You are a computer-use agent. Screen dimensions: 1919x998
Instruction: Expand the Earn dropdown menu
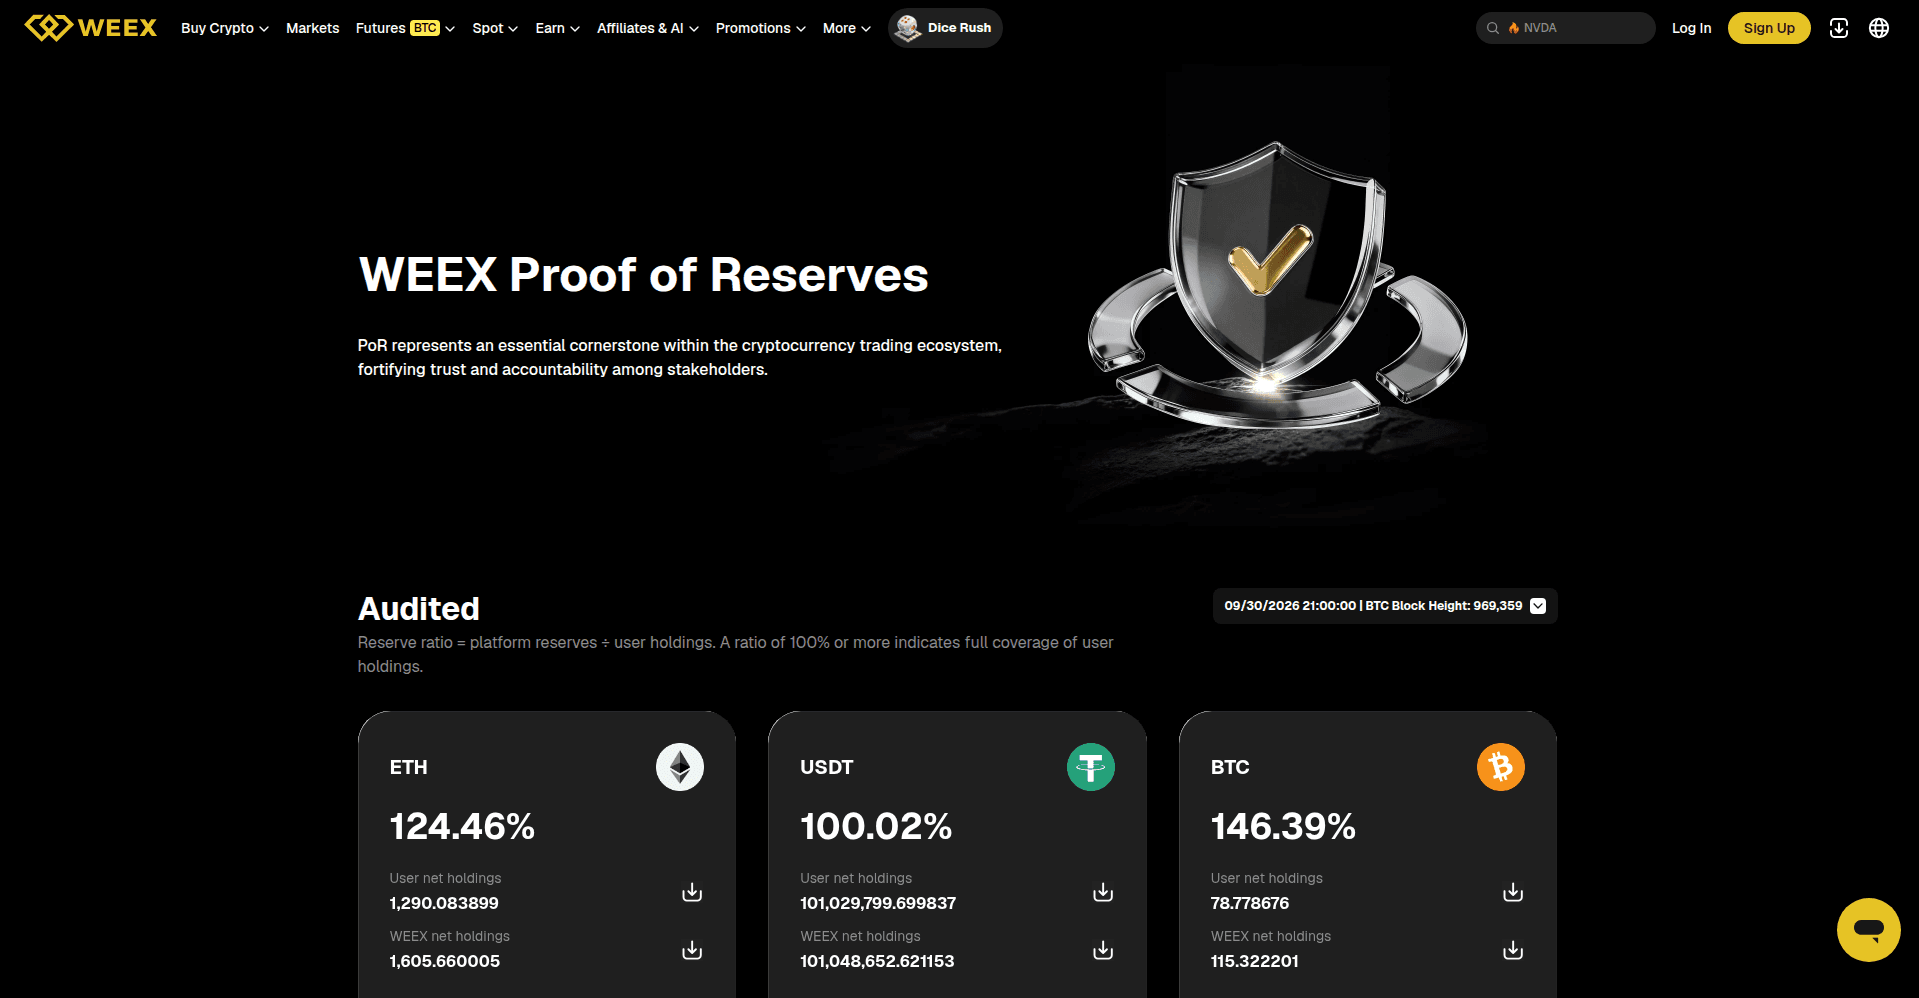(558, 28)
